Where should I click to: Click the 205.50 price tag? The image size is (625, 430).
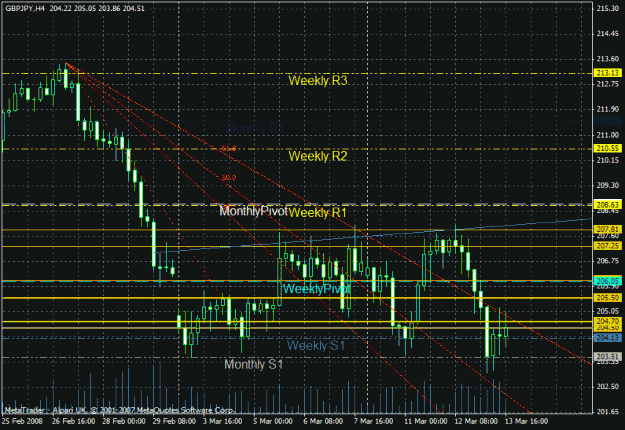(607, 298)
